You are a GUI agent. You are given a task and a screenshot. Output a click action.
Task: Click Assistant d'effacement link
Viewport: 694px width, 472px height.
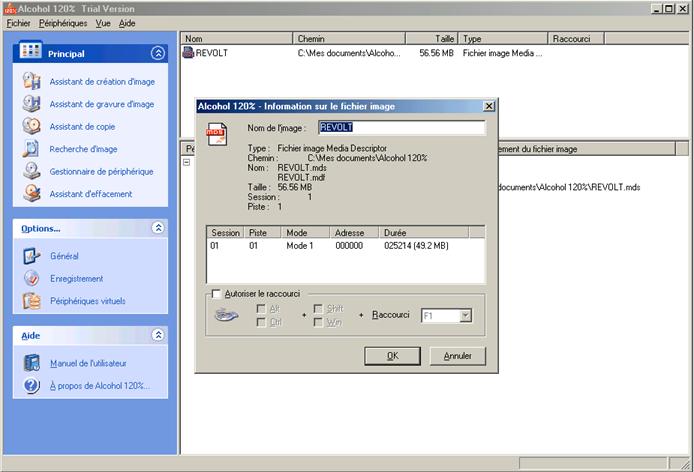coord(91,194)
